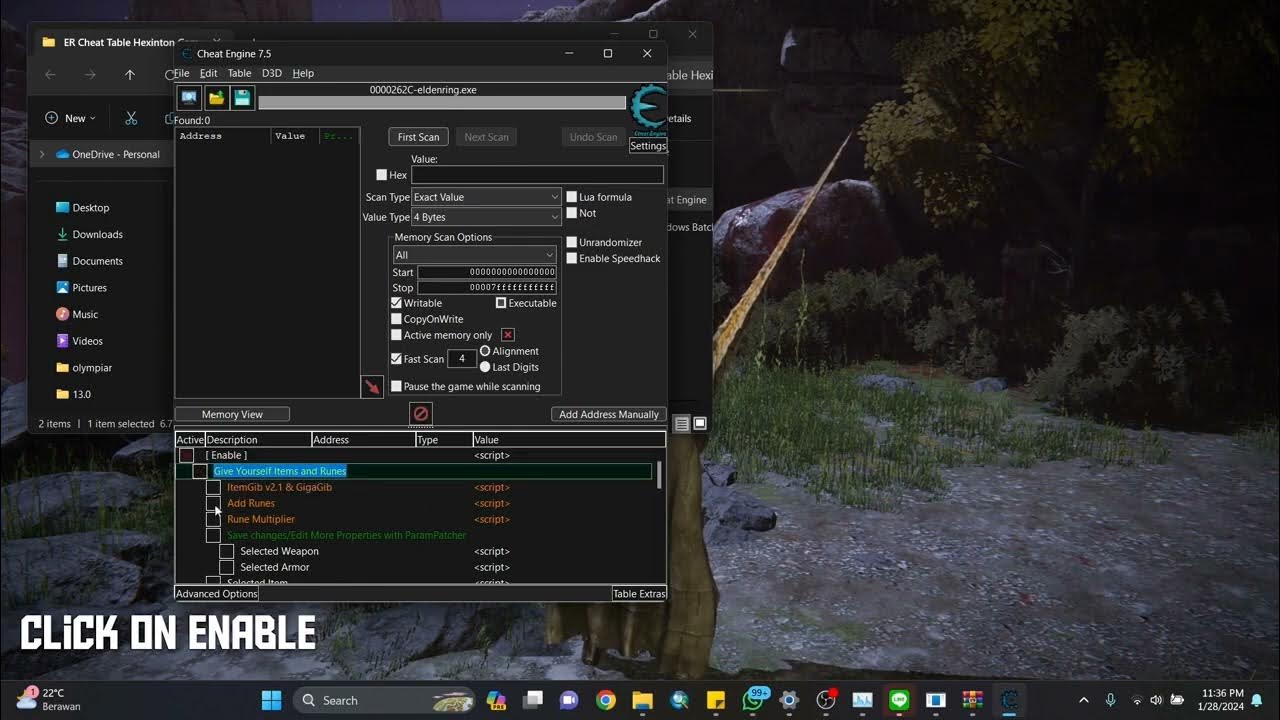
Task: Toggle the Executable checkbox
Action: pos(501,303)
